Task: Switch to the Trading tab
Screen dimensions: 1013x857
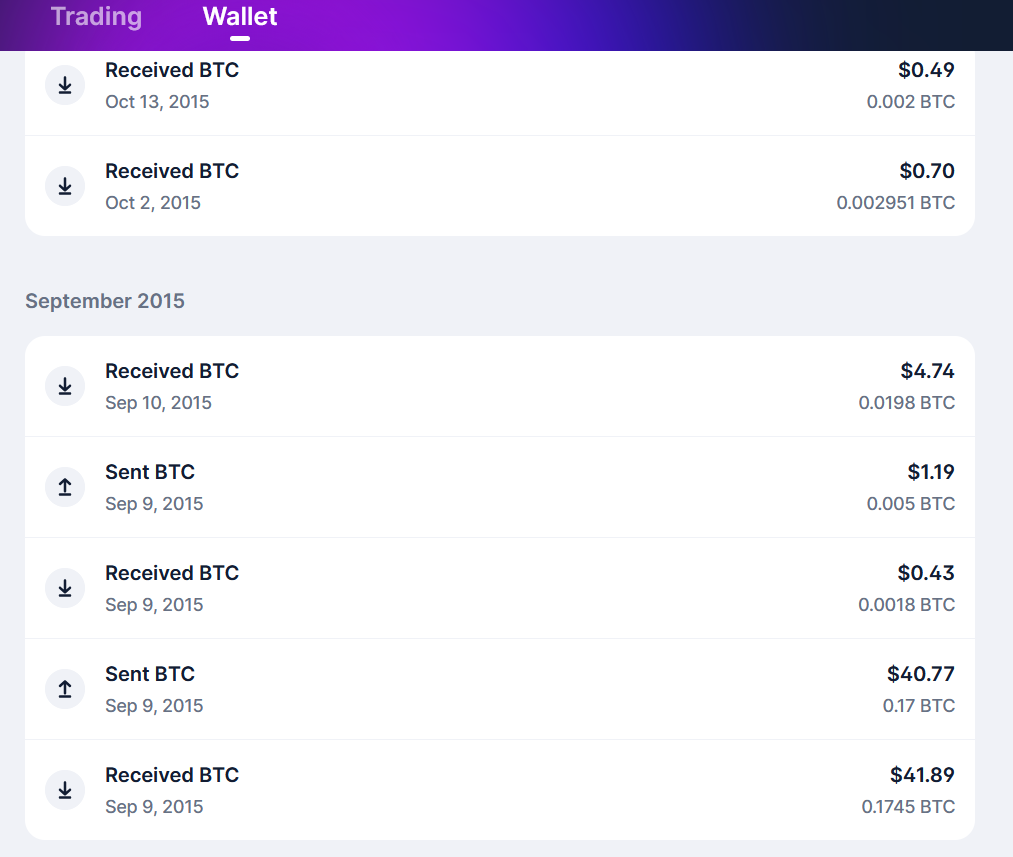Action: pos(96,17)
